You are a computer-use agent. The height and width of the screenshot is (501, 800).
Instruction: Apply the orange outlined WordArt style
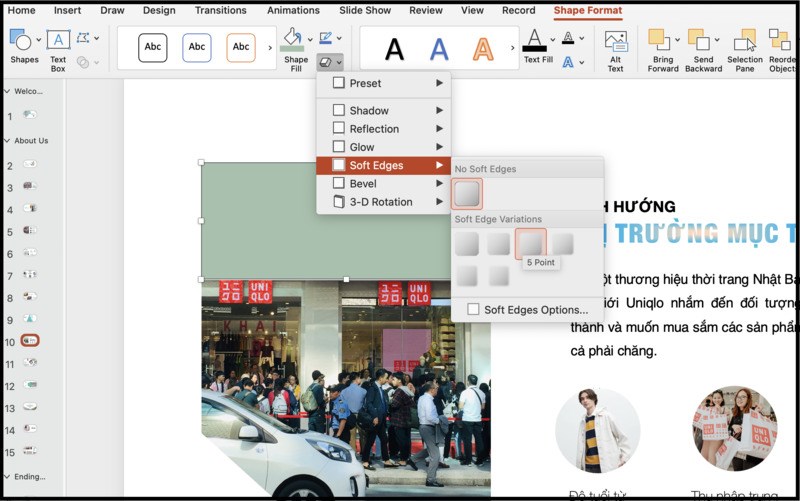483,48
